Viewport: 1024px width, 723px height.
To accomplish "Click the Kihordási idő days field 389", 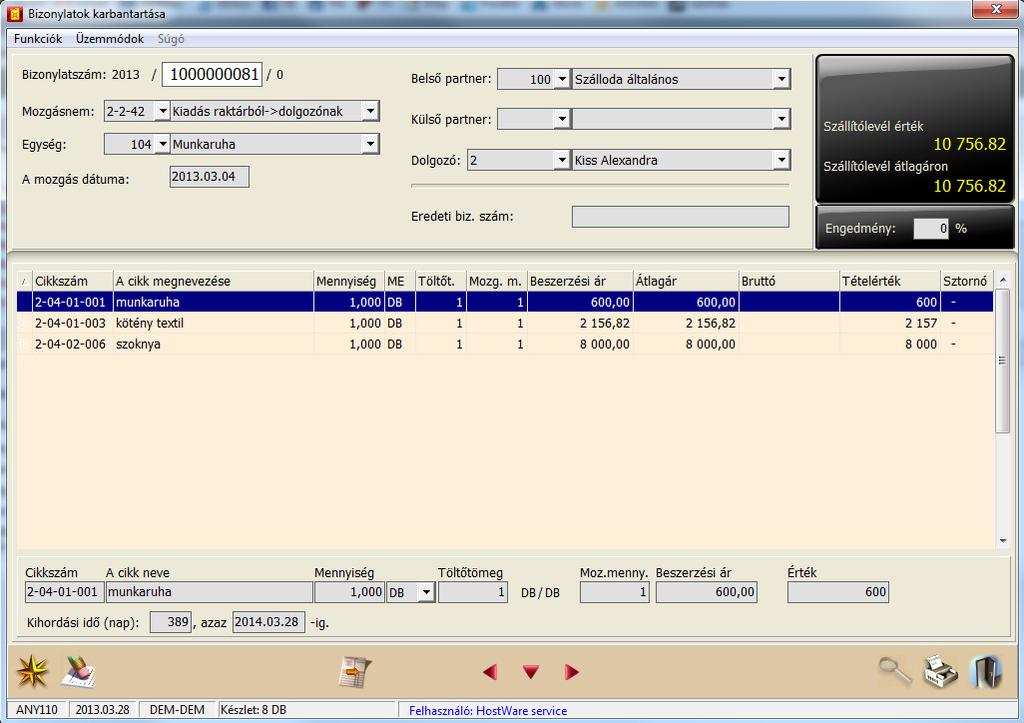I will (x=171, y=622).
